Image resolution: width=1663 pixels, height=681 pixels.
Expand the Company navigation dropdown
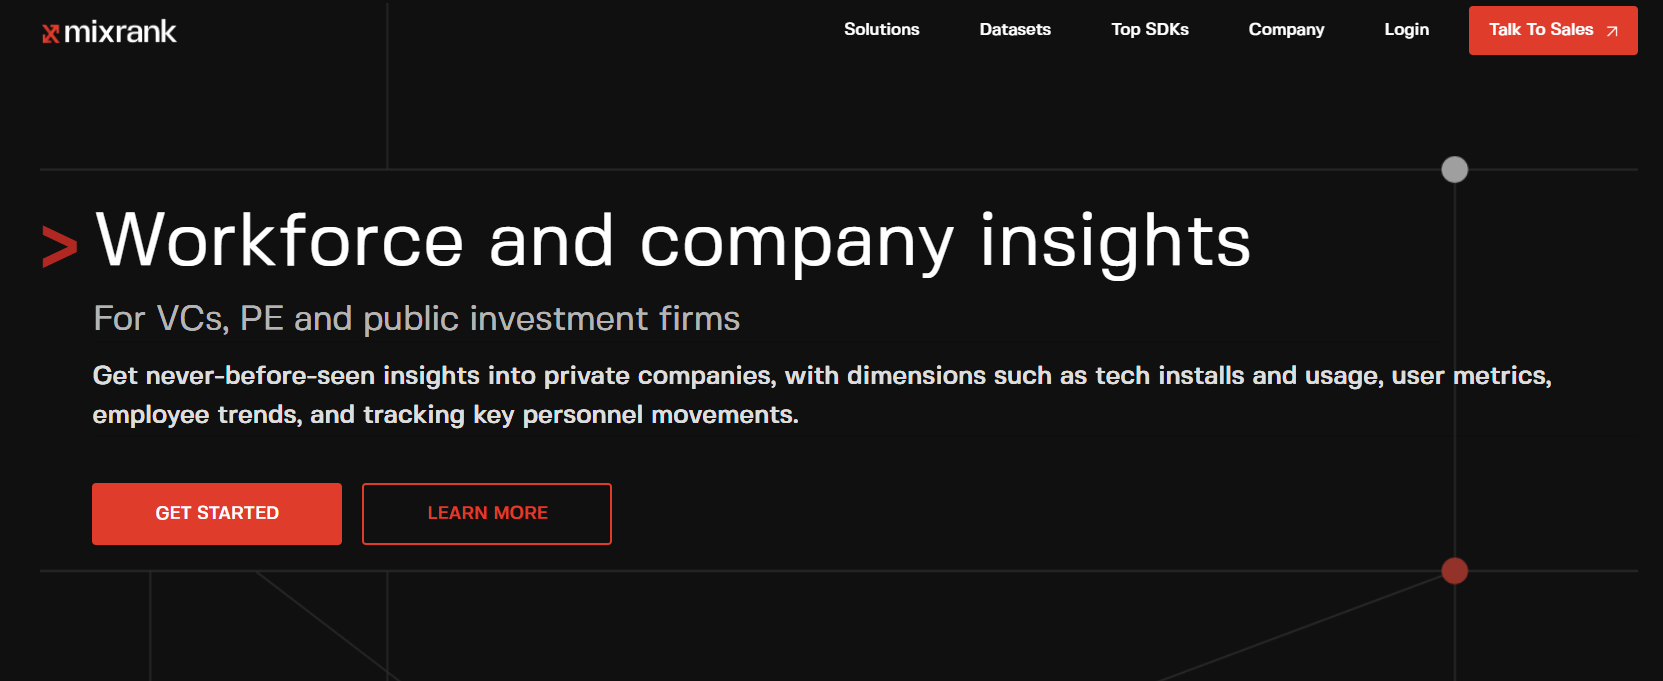point(1286,30)
